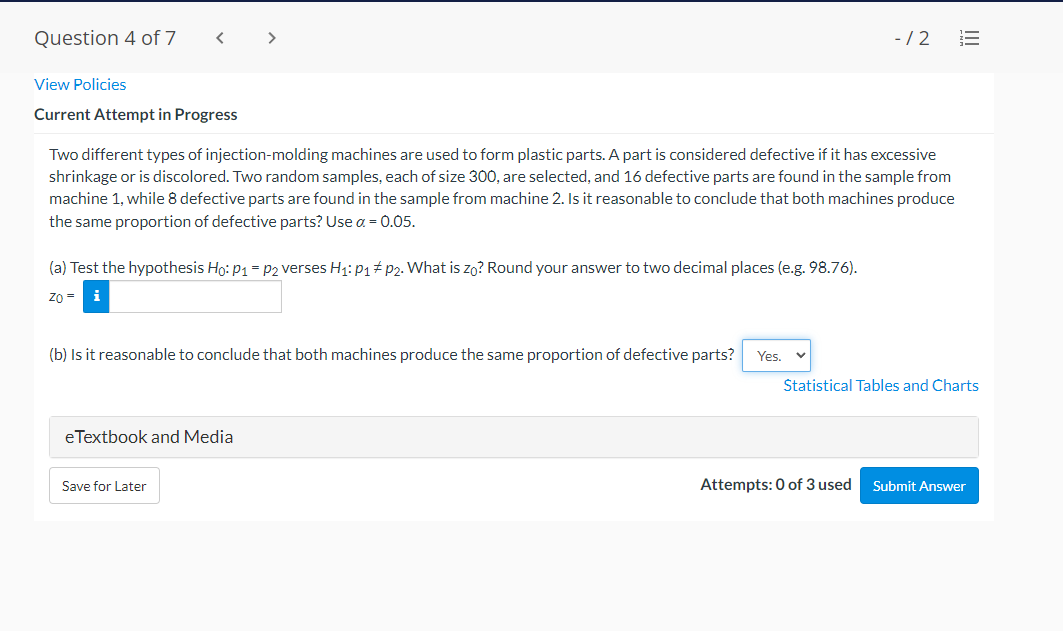The width and height of the screenshot is (1063, 631).
Task: Open the Yes dropdown for part (b)
Action: click(776, 355)
